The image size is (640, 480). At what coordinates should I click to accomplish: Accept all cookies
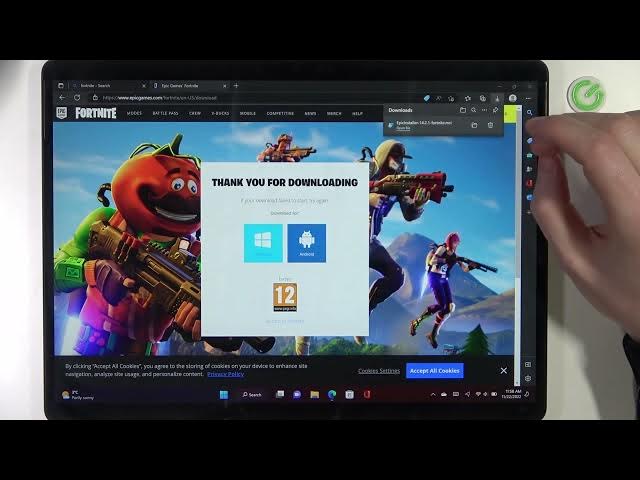click(x=435, y=371)
